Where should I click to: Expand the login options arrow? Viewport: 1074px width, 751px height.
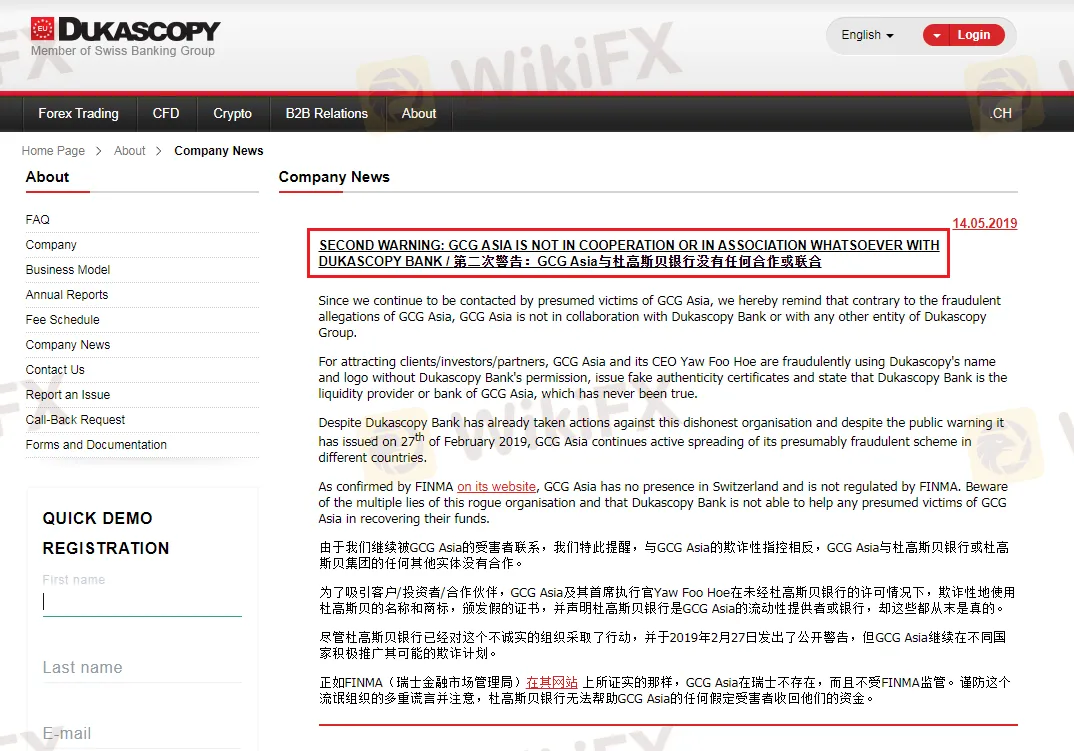[936, 35]
